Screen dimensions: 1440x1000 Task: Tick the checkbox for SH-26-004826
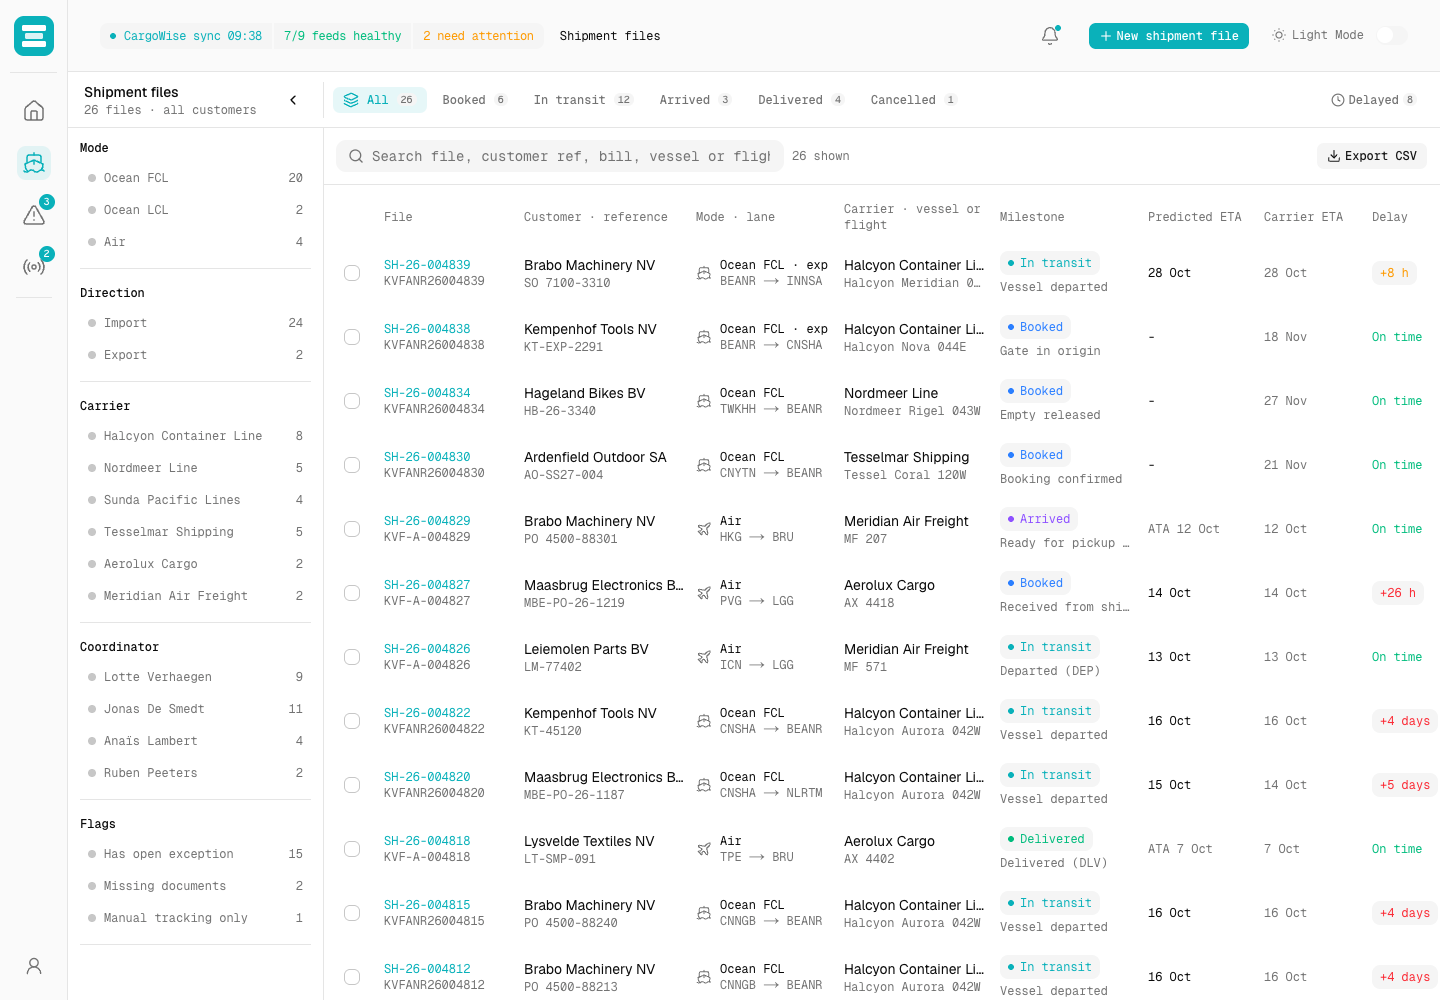pos(352,657)
